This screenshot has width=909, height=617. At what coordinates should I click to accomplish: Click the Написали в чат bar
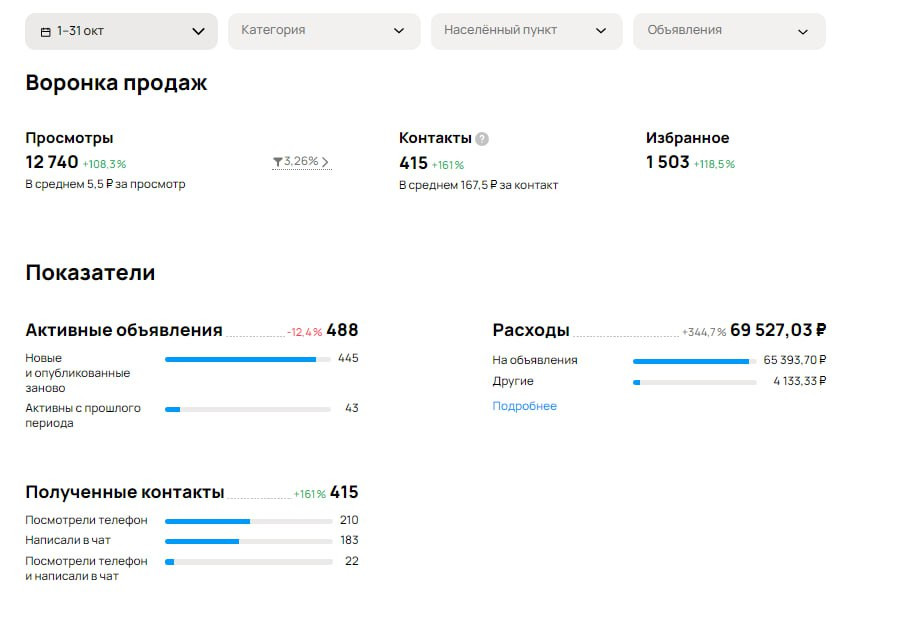(249, 542)
